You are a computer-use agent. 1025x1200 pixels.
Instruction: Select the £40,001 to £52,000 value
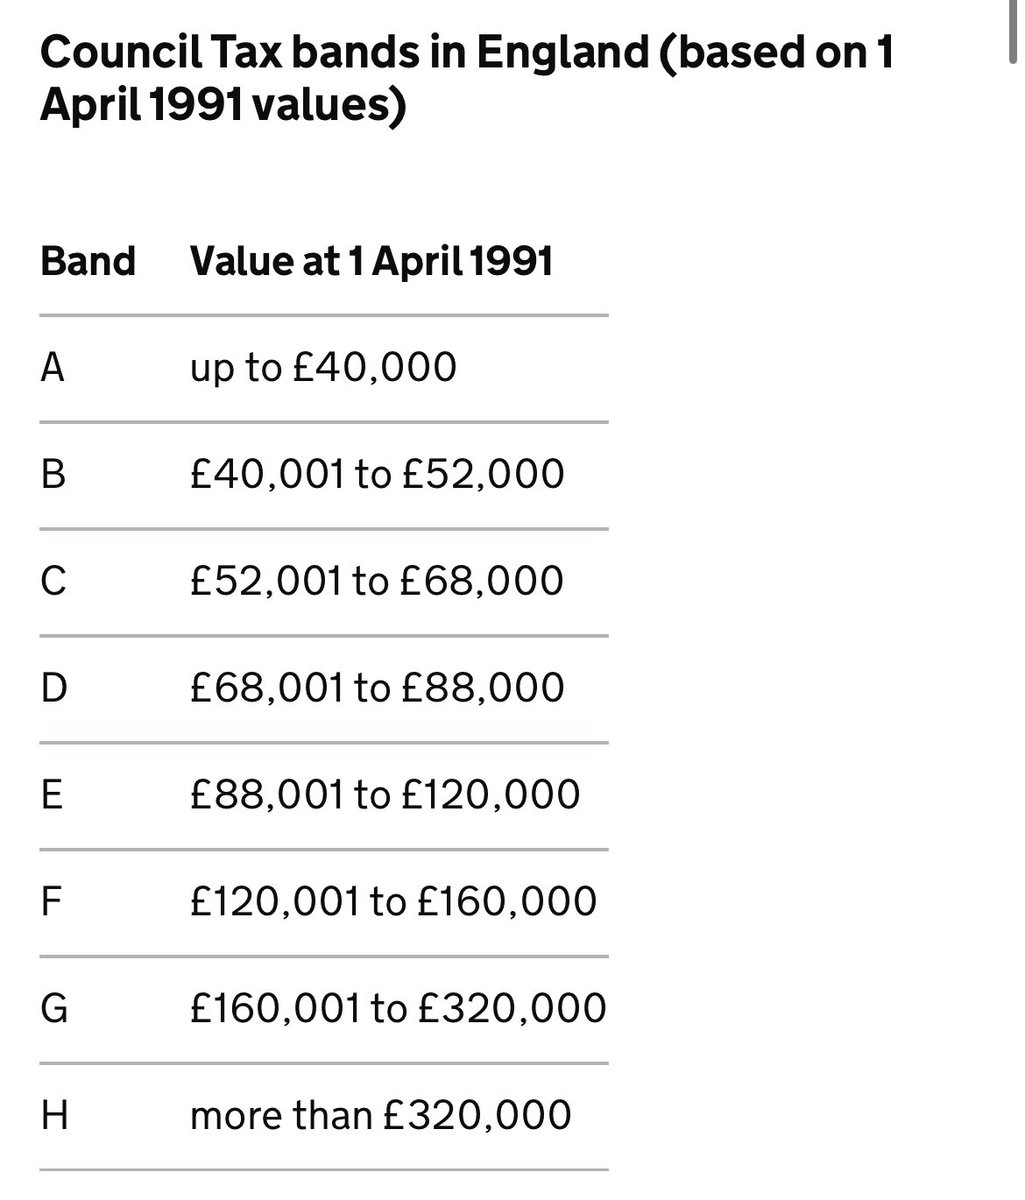pyautogui.click(x=377, y=475)
